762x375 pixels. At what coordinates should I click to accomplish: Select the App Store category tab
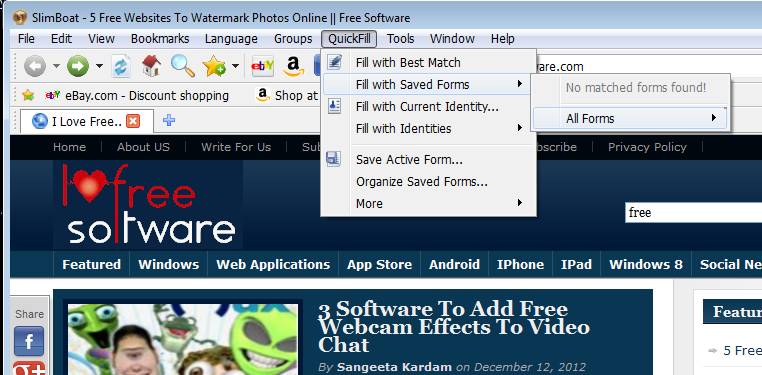(379, 264)
